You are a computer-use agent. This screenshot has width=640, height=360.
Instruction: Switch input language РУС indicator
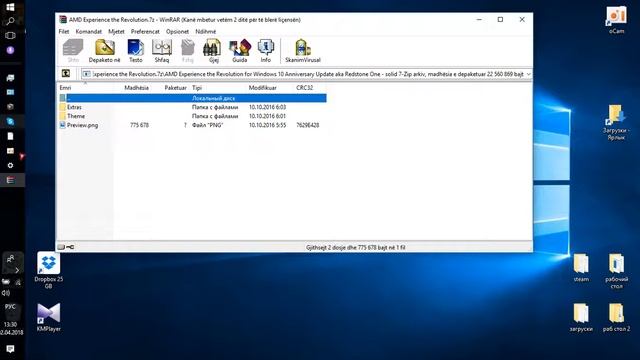pos(10,307)
